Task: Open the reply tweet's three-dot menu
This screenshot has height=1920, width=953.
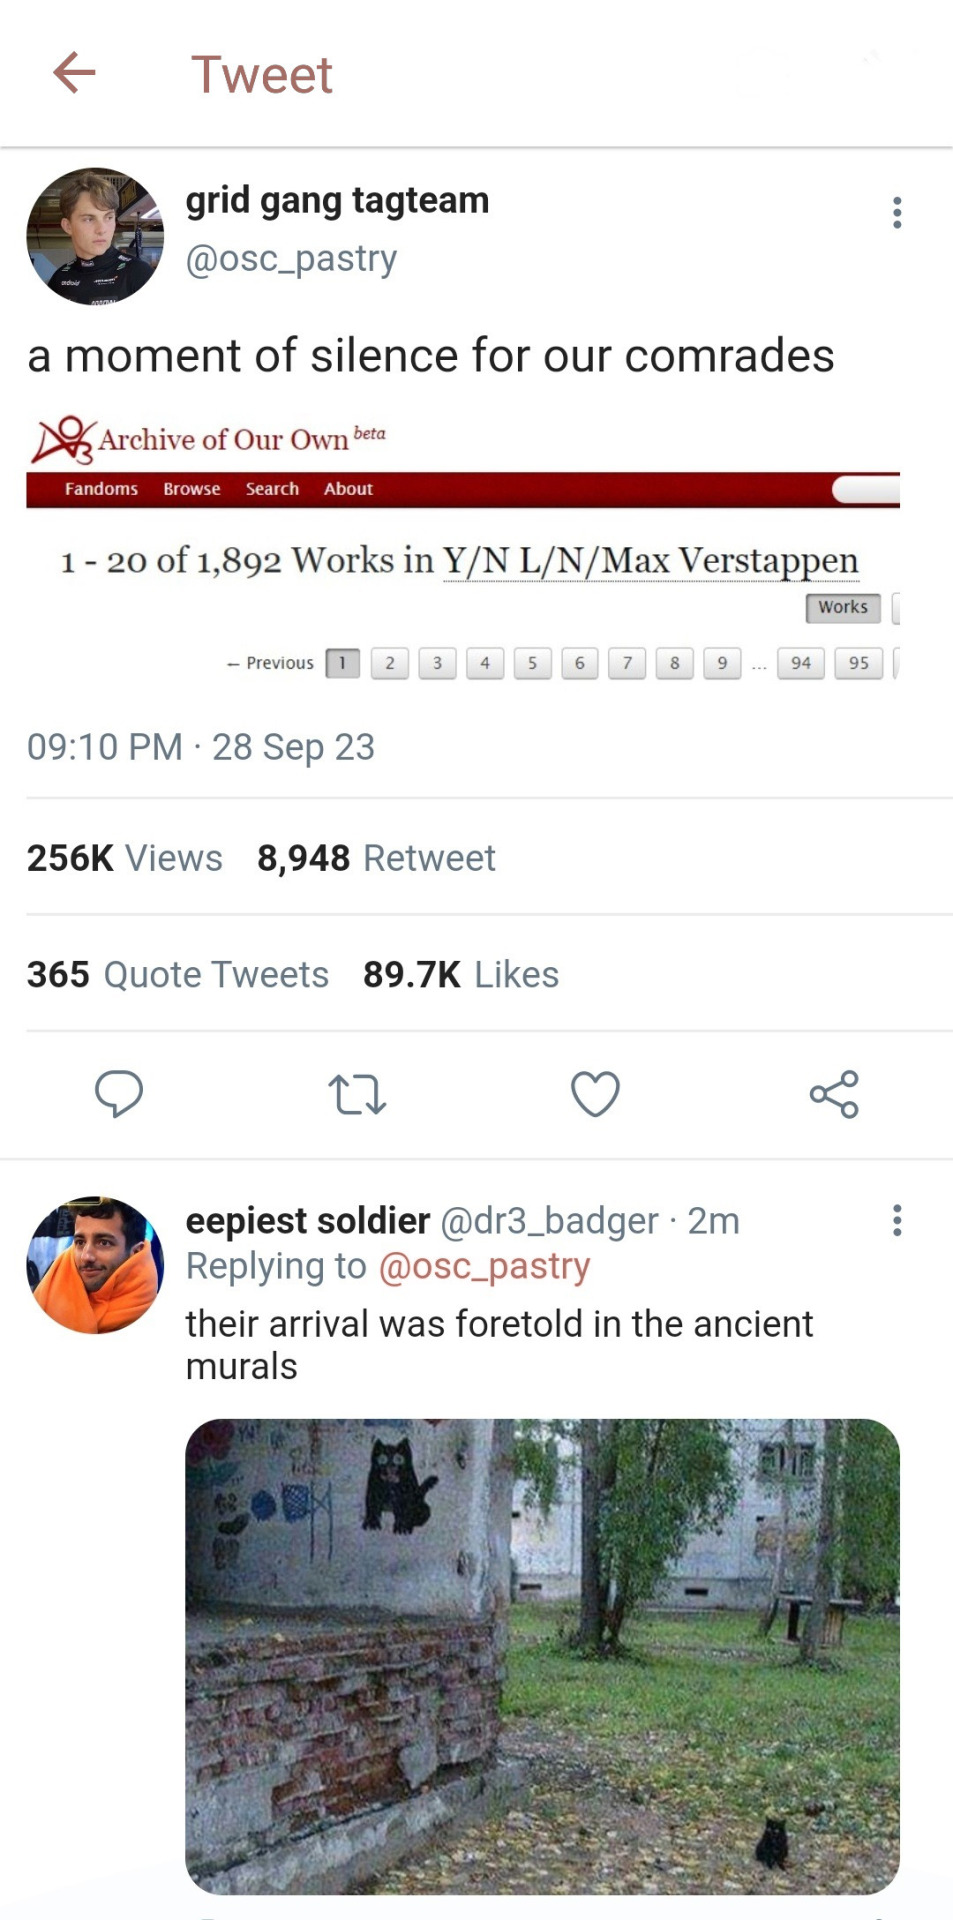Action: pyautogui.click(x=897, y=1220)
